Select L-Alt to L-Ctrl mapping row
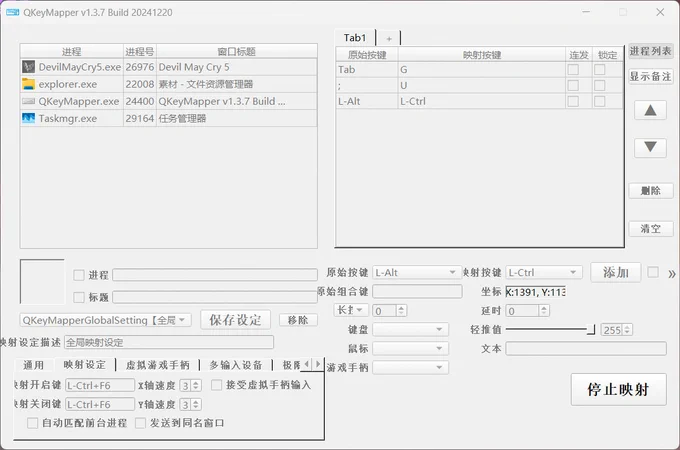 (479, 101)
